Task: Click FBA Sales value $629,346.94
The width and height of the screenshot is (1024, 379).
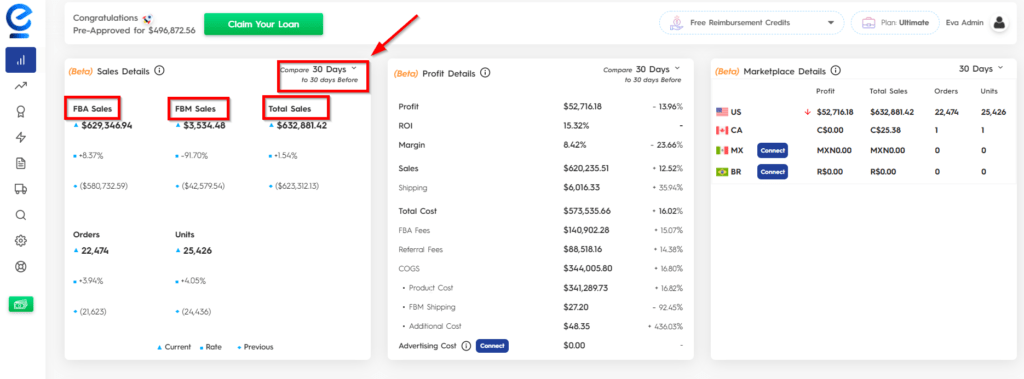Action: 106,125
